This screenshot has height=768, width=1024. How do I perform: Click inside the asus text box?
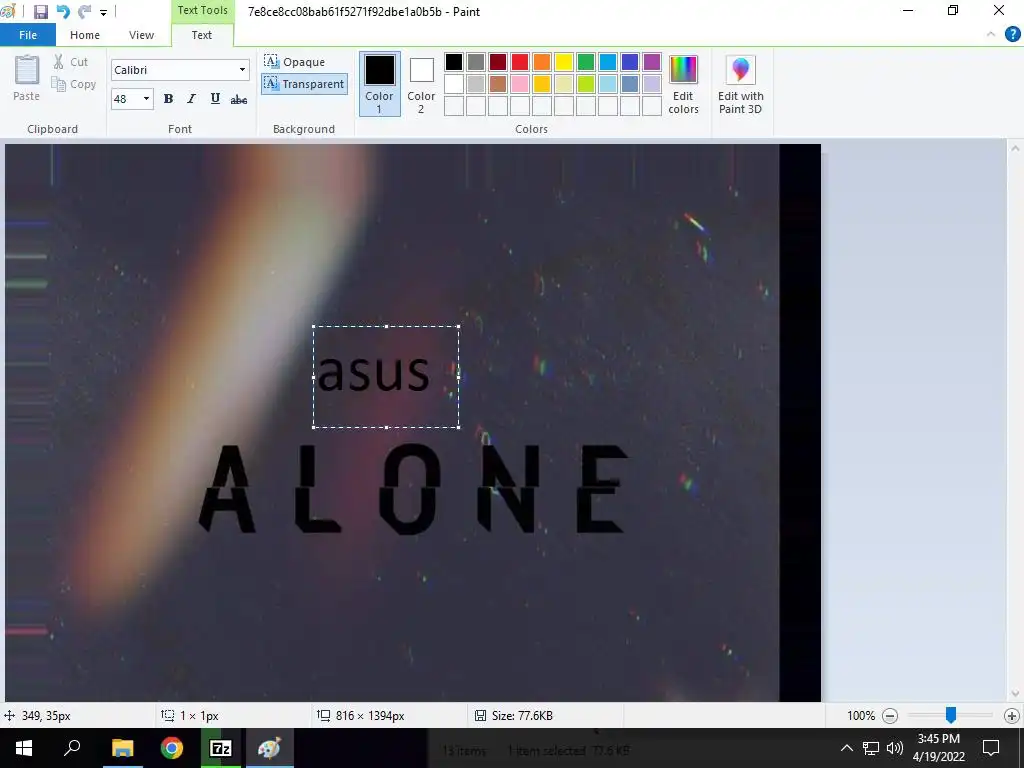pos(386,377)
